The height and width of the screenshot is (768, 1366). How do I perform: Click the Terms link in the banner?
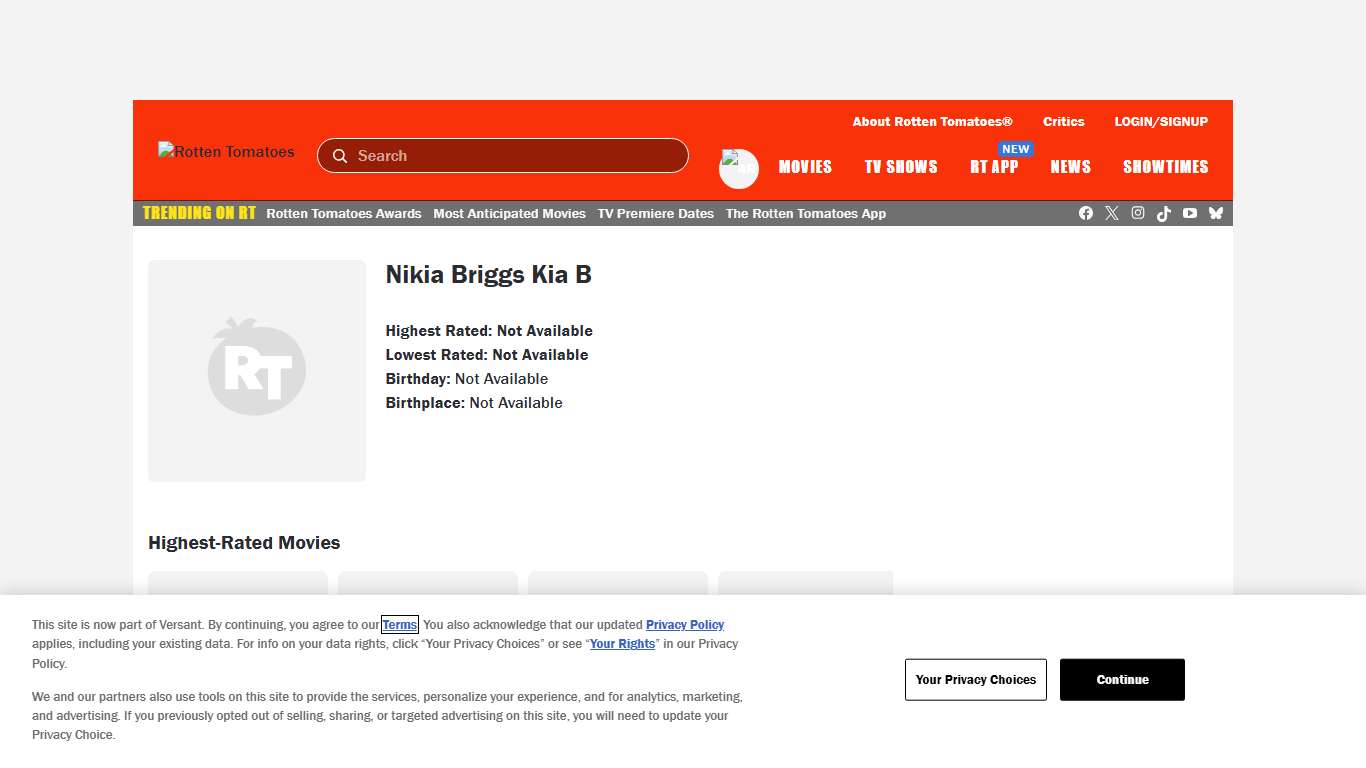coord(399,624)
